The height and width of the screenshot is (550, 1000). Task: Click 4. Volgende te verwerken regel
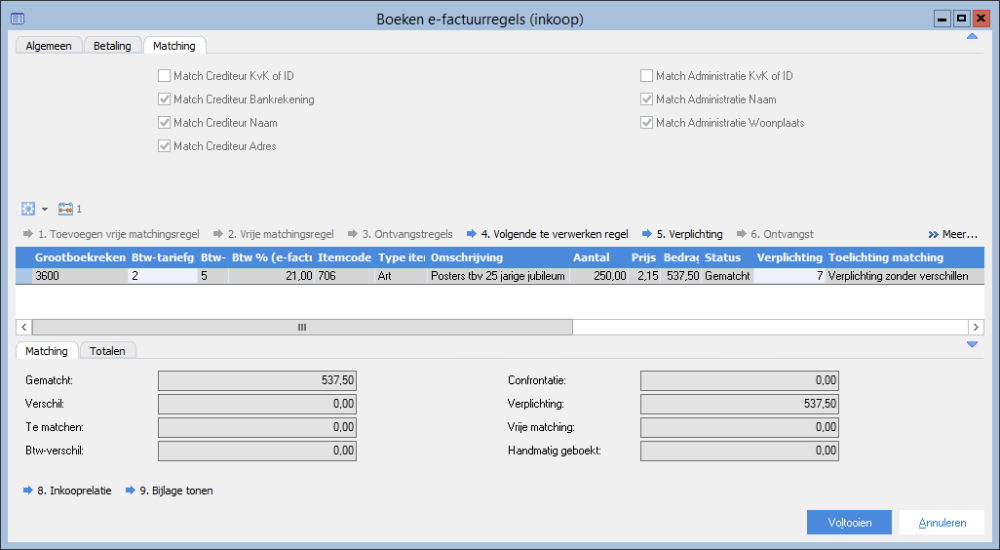click(547, 234)
